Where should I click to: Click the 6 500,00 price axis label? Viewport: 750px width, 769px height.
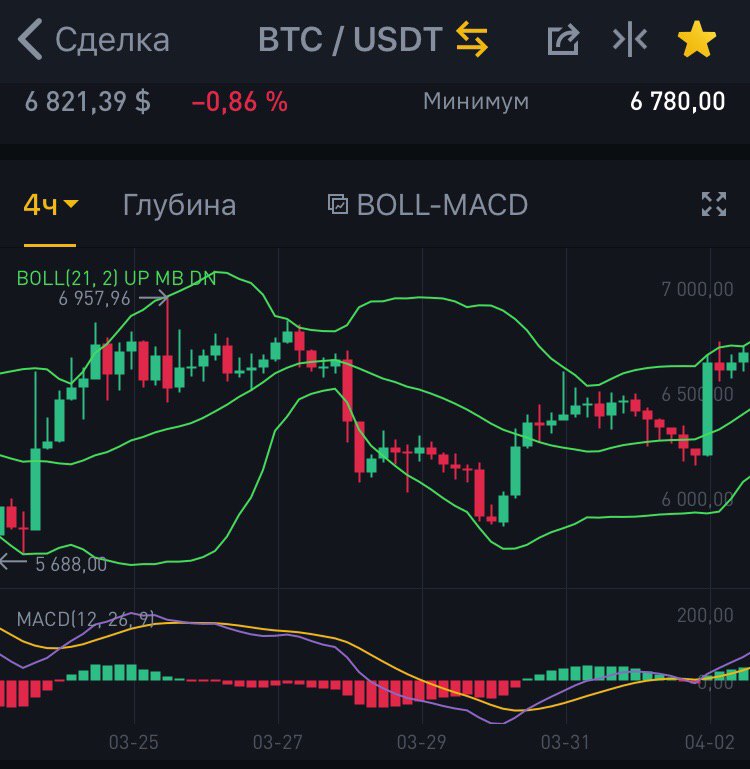pos(698,394)
